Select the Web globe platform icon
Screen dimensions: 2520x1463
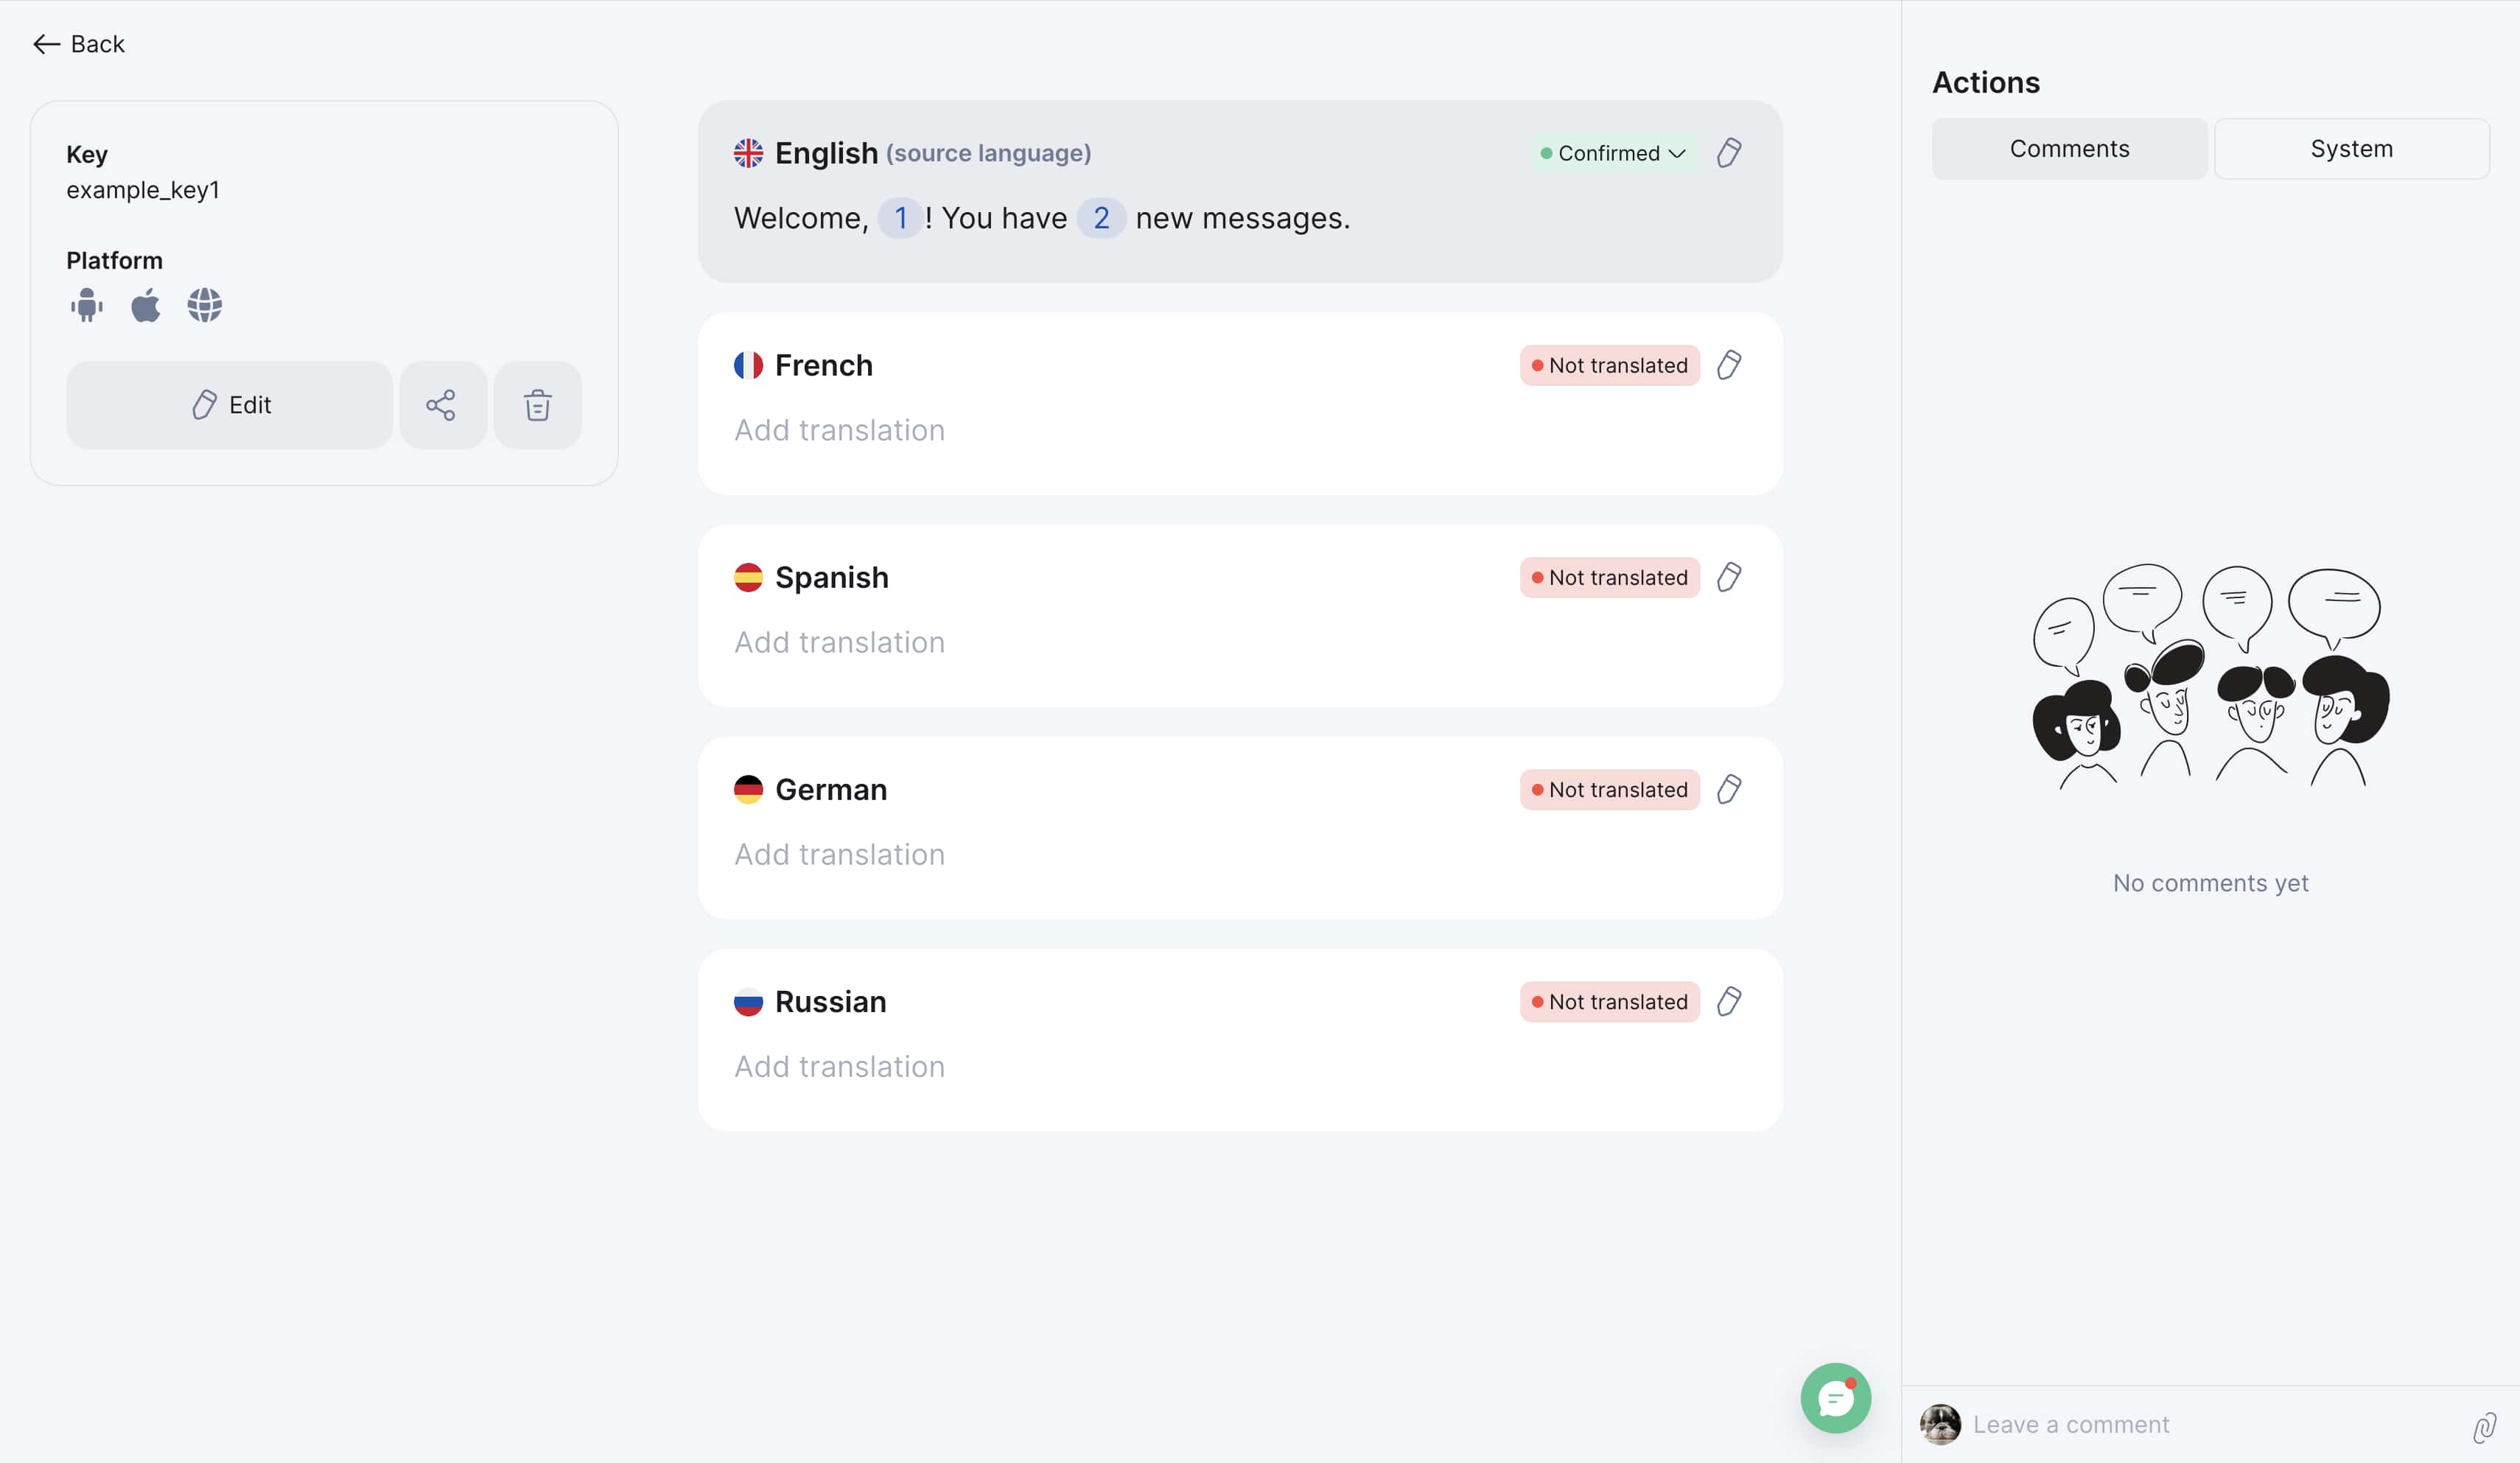coord(205,305)
